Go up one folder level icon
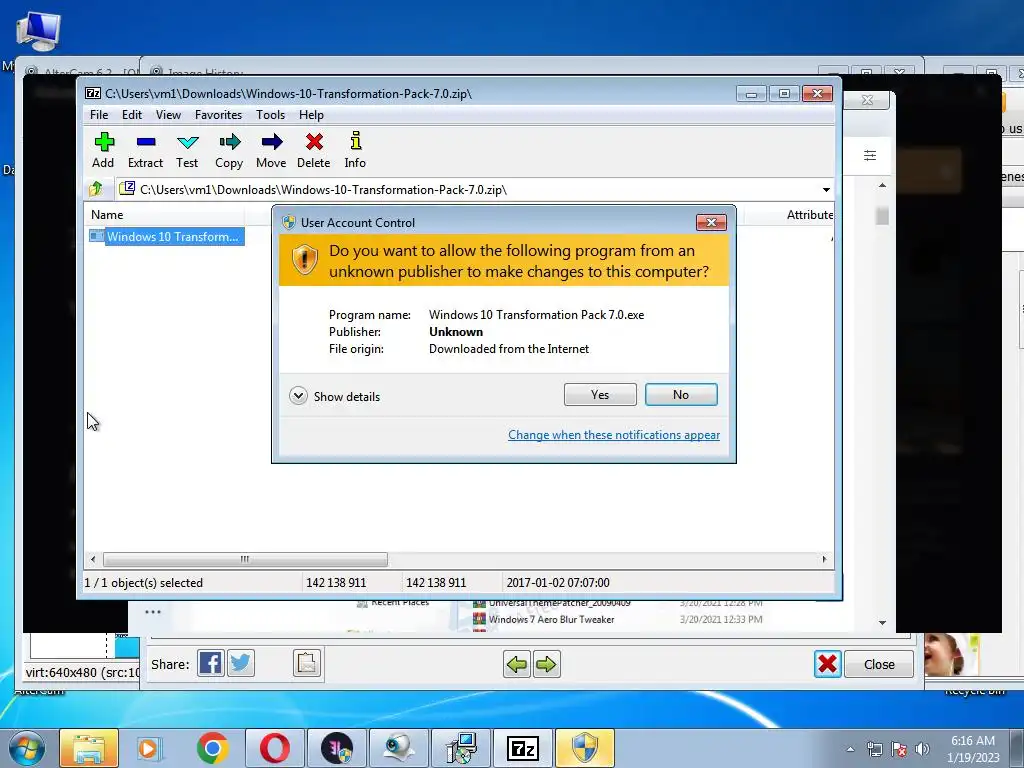This screenshot has width=1024, height=768. click(96, 189)
